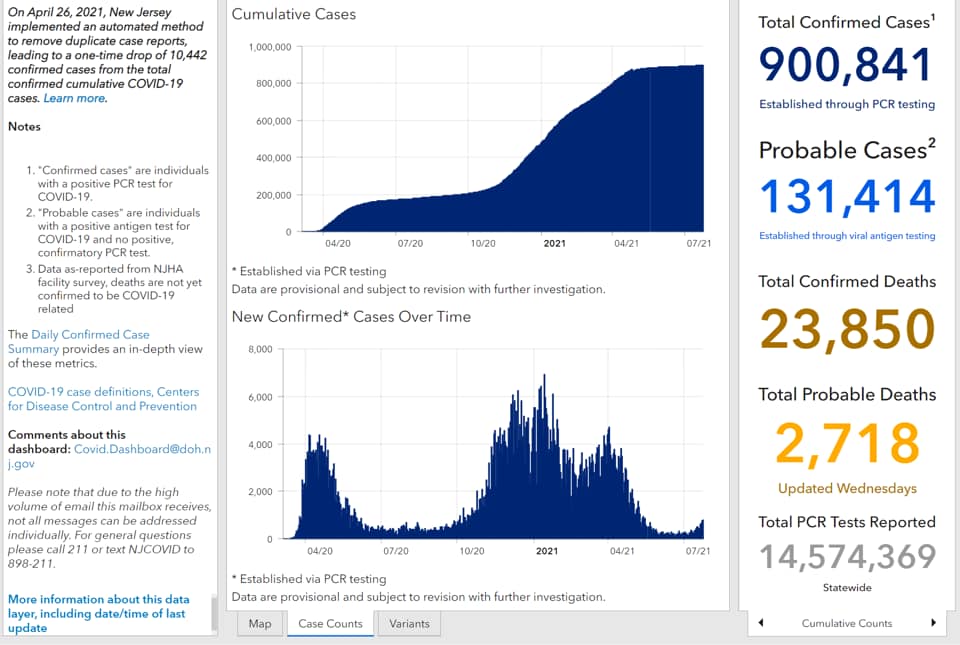Follow the Daily Confirmed Case Summary link
This screenshot has width=960, height=645.
click(78, 341)
